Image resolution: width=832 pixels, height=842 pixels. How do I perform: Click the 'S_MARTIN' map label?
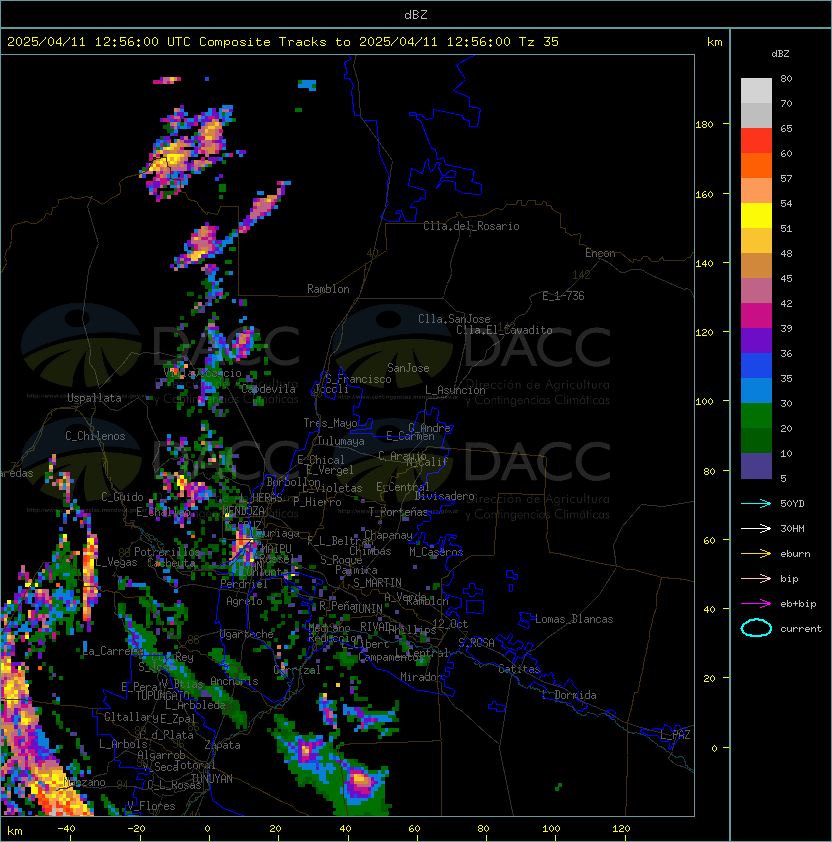(377, 583)
